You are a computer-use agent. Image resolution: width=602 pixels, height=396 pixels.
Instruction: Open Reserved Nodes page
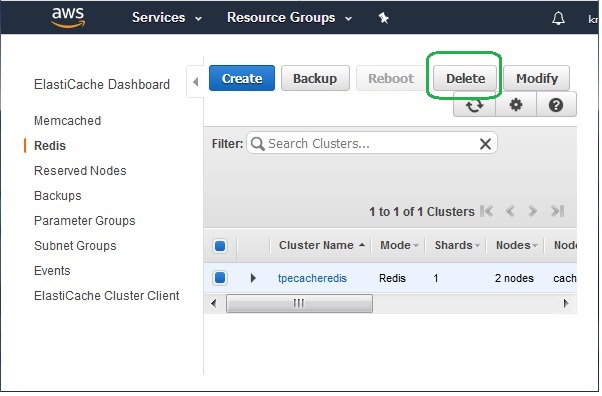point(80,171)
